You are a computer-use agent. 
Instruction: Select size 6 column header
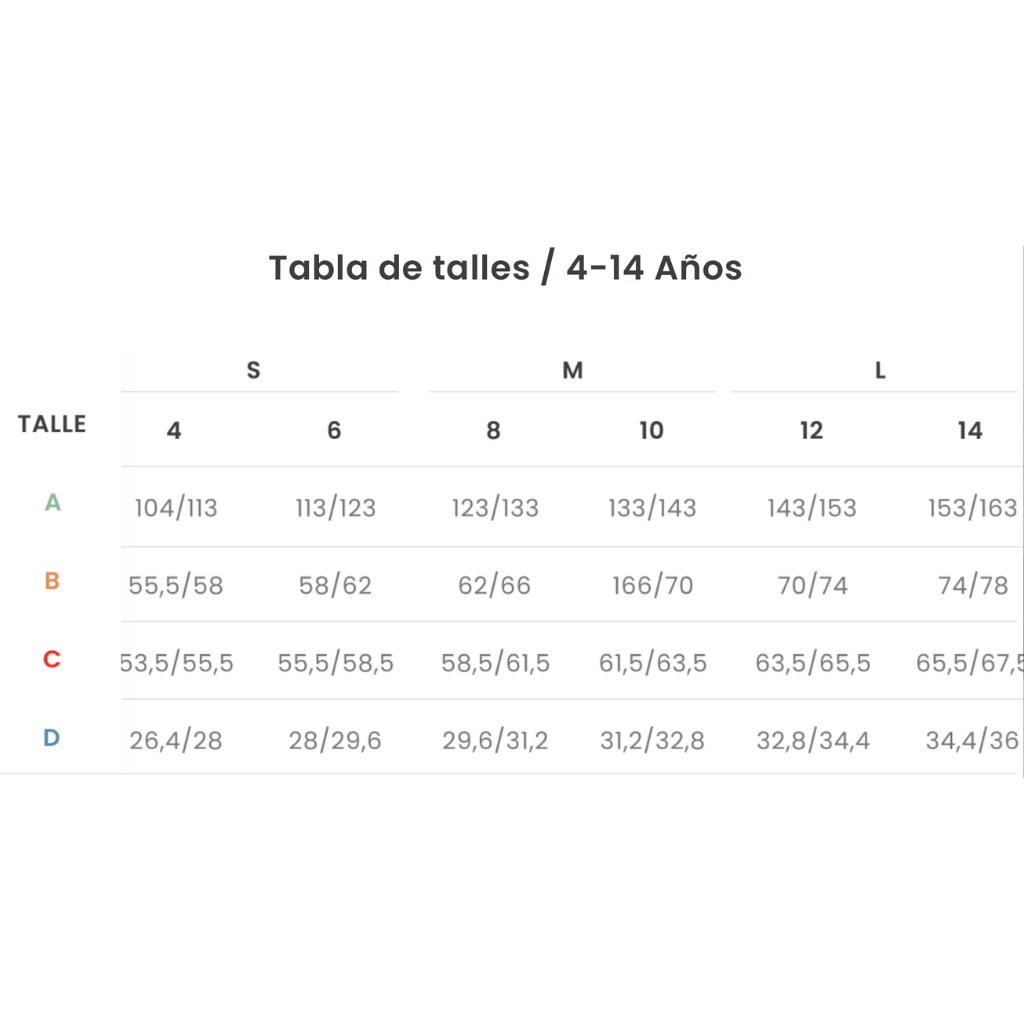pyautogui.click(x=334, y=430)
